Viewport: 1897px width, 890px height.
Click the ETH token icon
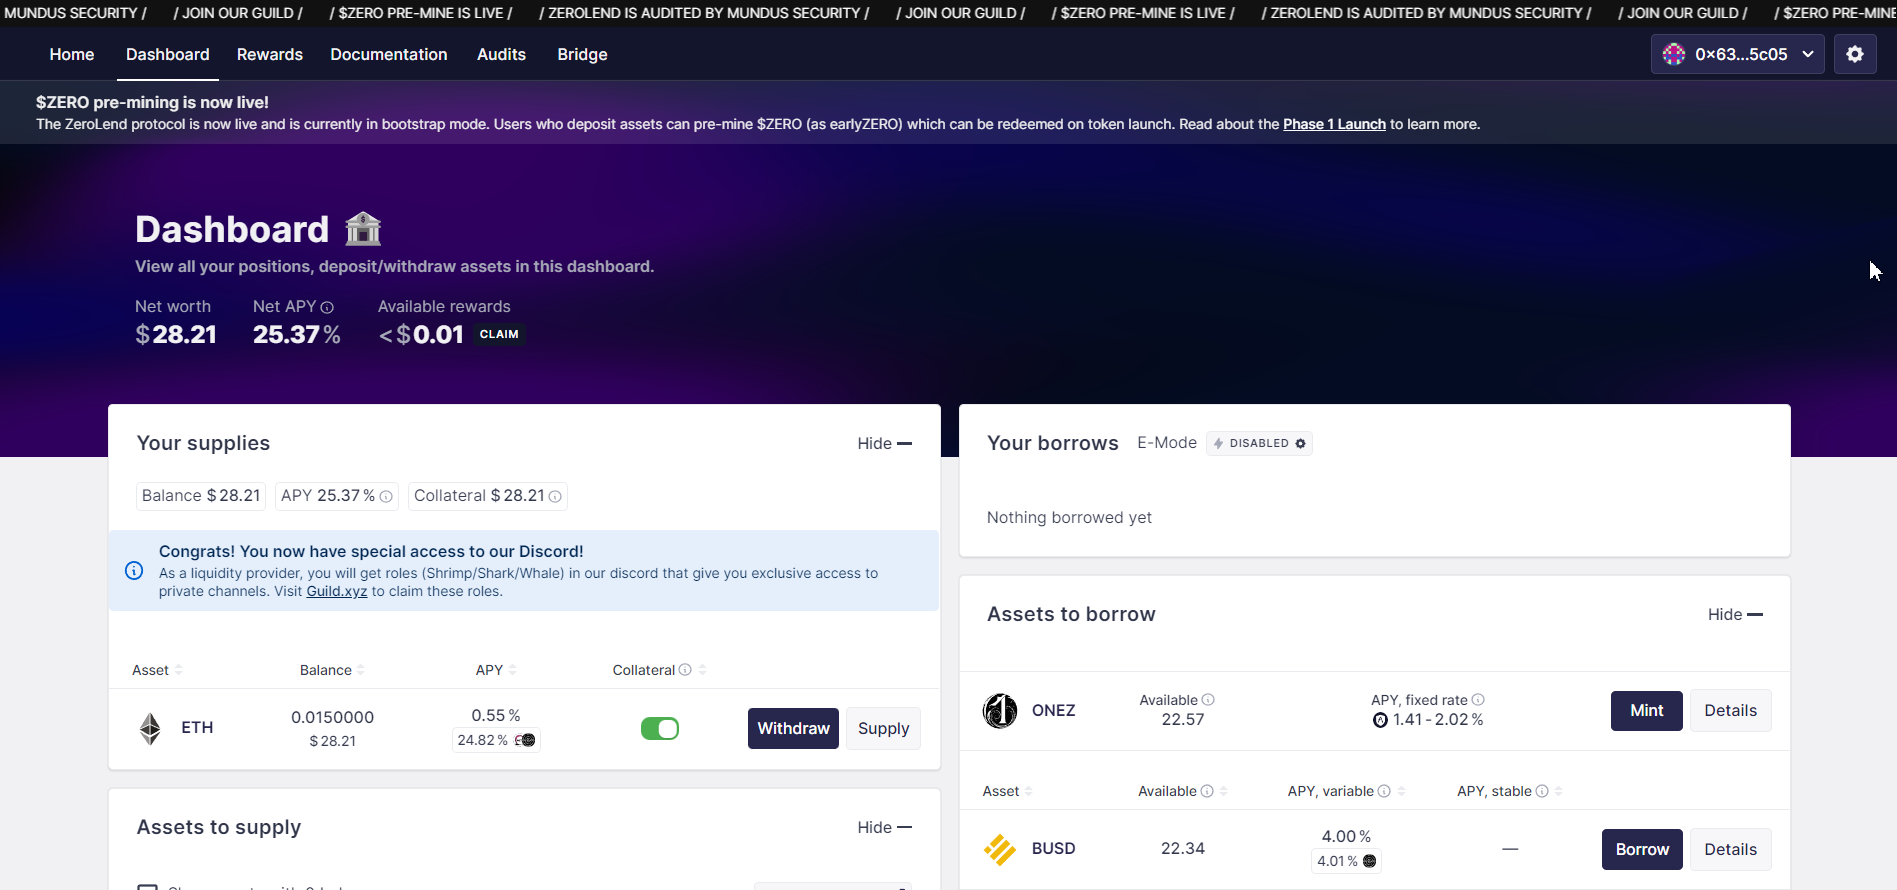[150, 728]
